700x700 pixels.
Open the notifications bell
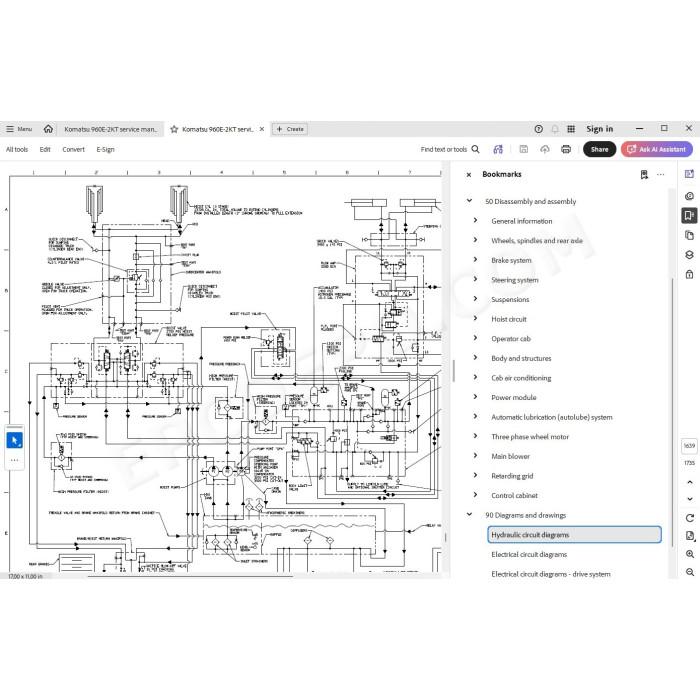click(x=554, y=129)
